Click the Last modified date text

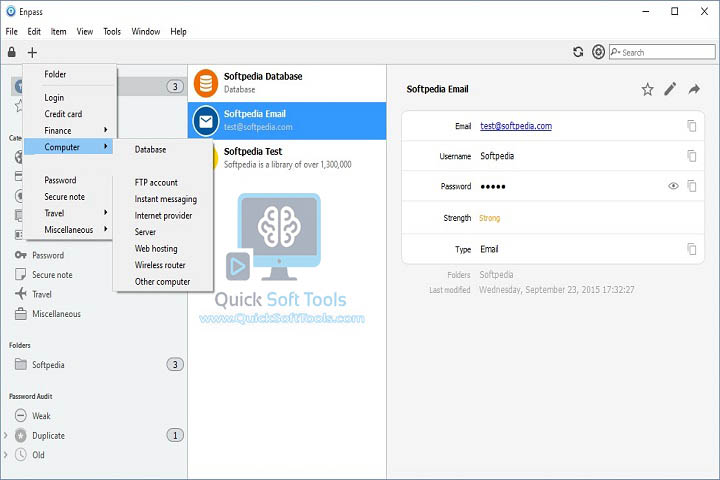pyautogui.click(x=557, y=289)
